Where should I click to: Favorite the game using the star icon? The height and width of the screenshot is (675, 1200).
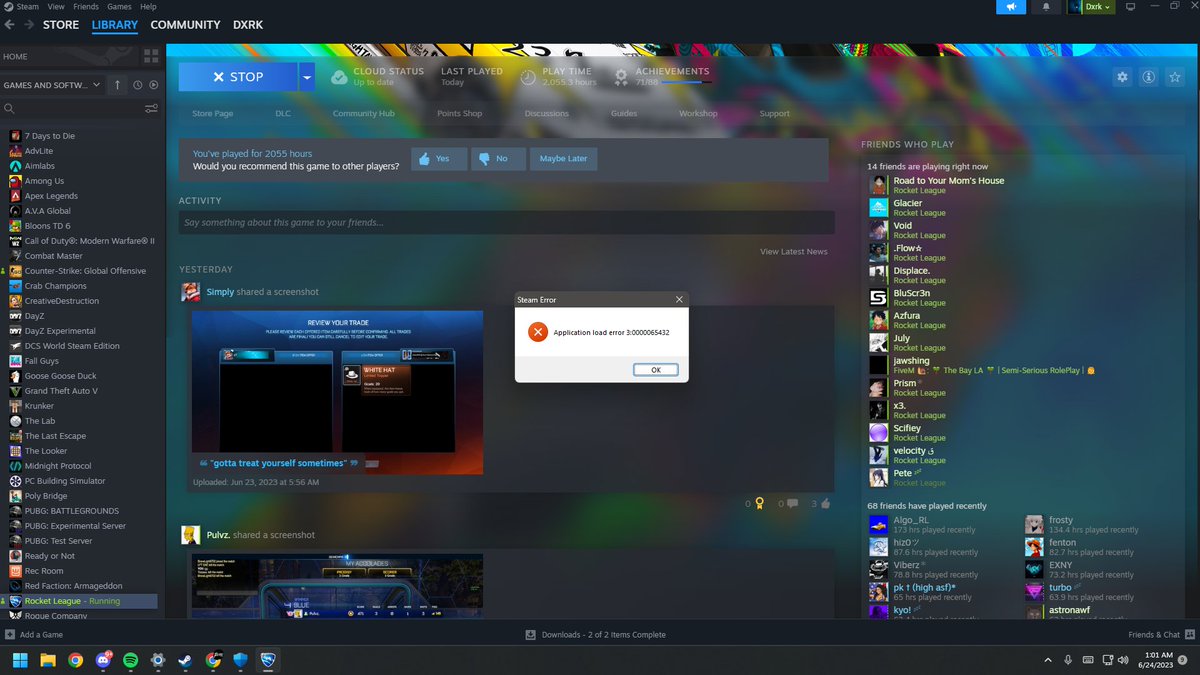(x=1175, y=77)
